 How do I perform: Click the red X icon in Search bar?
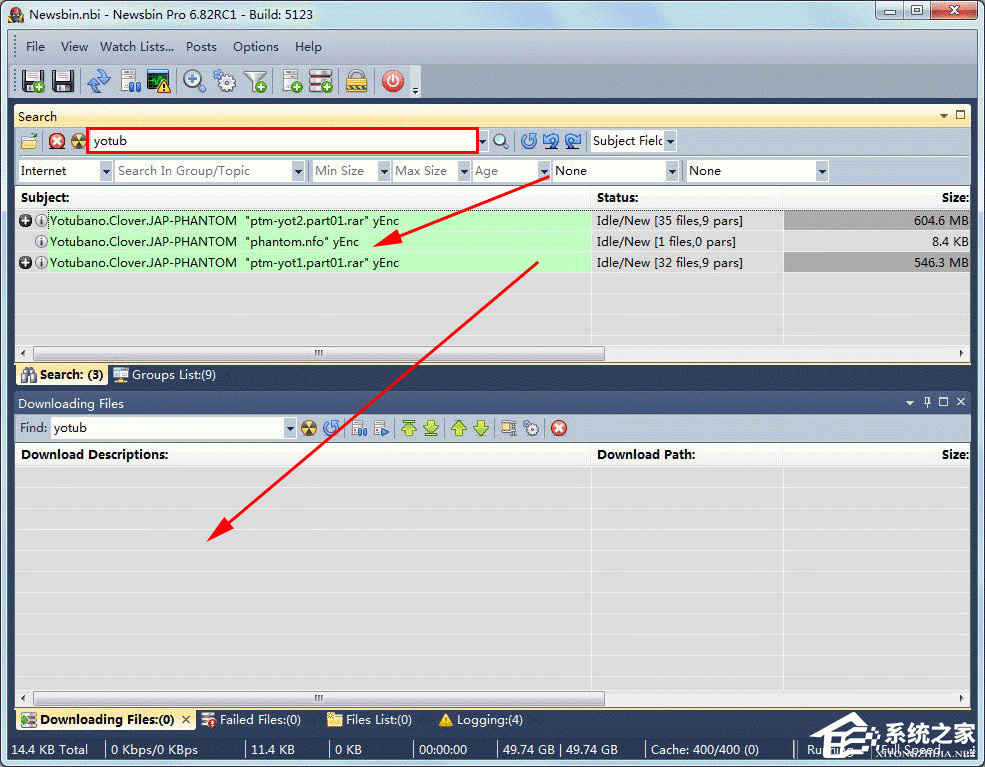[x=57, y=141]
